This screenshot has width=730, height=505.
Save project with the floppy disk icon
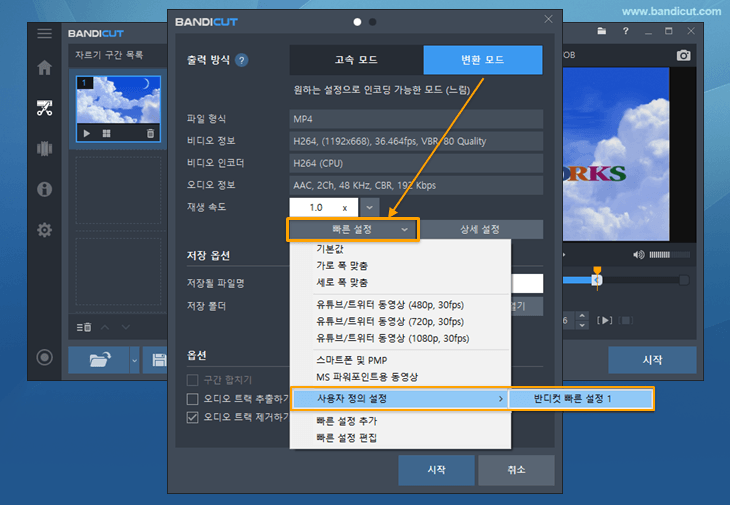click(x=158, y=360)
